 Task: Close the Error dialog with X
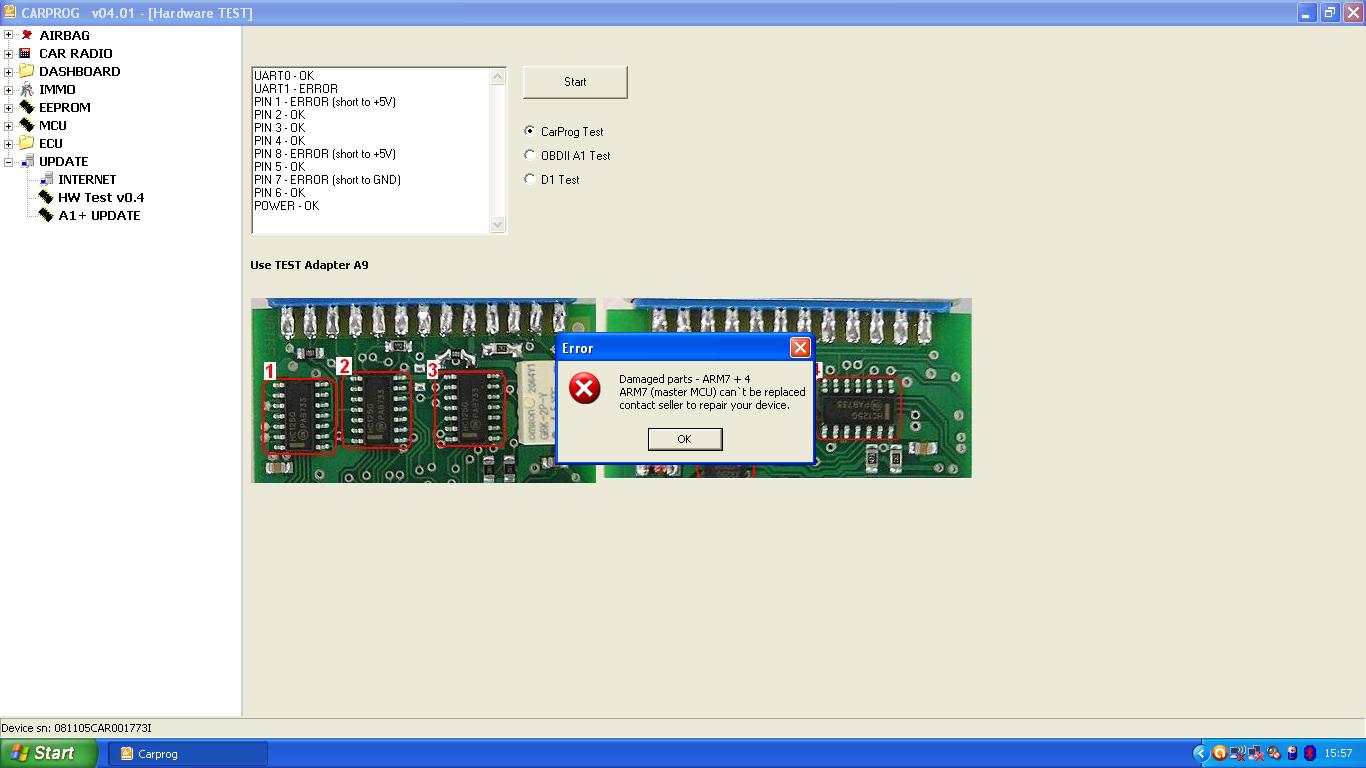pyautogui.click(x=800, y=347)
